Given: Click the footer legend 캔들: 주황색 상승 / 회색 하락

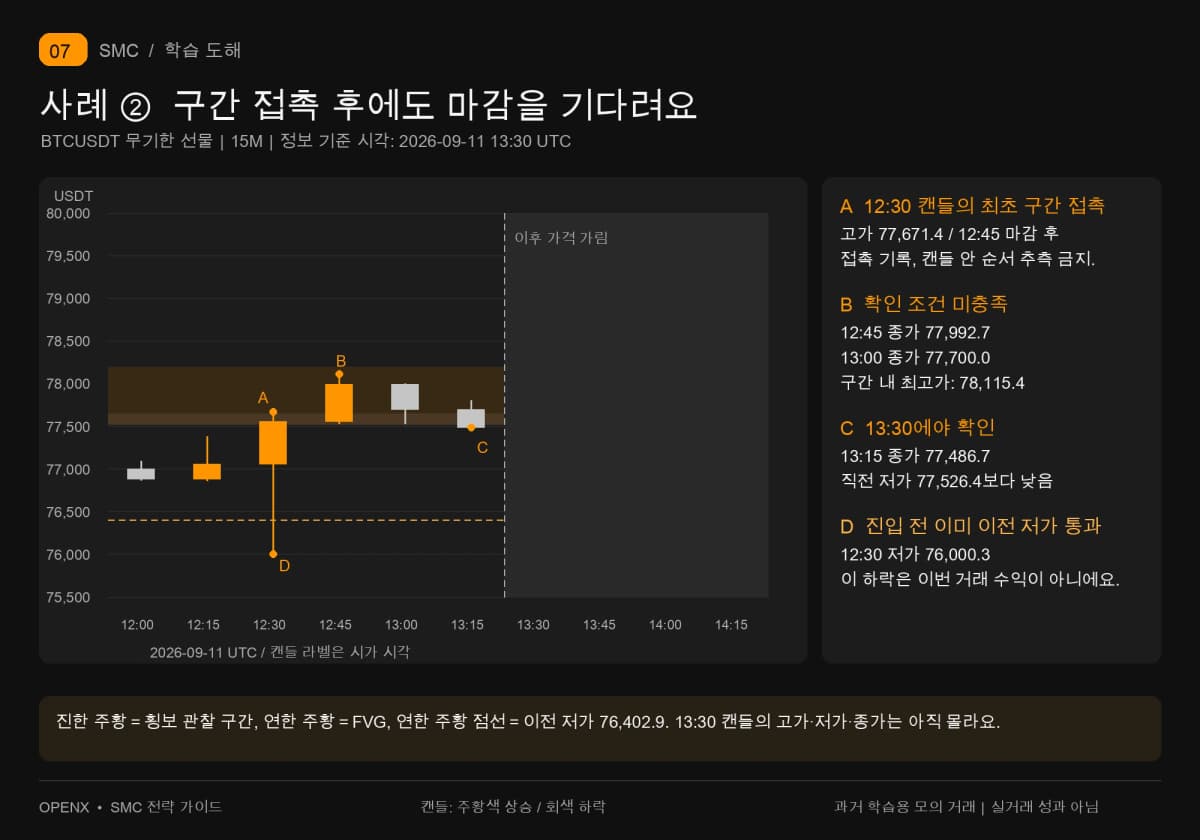Looking at the screenshot, I should (513, 807).
